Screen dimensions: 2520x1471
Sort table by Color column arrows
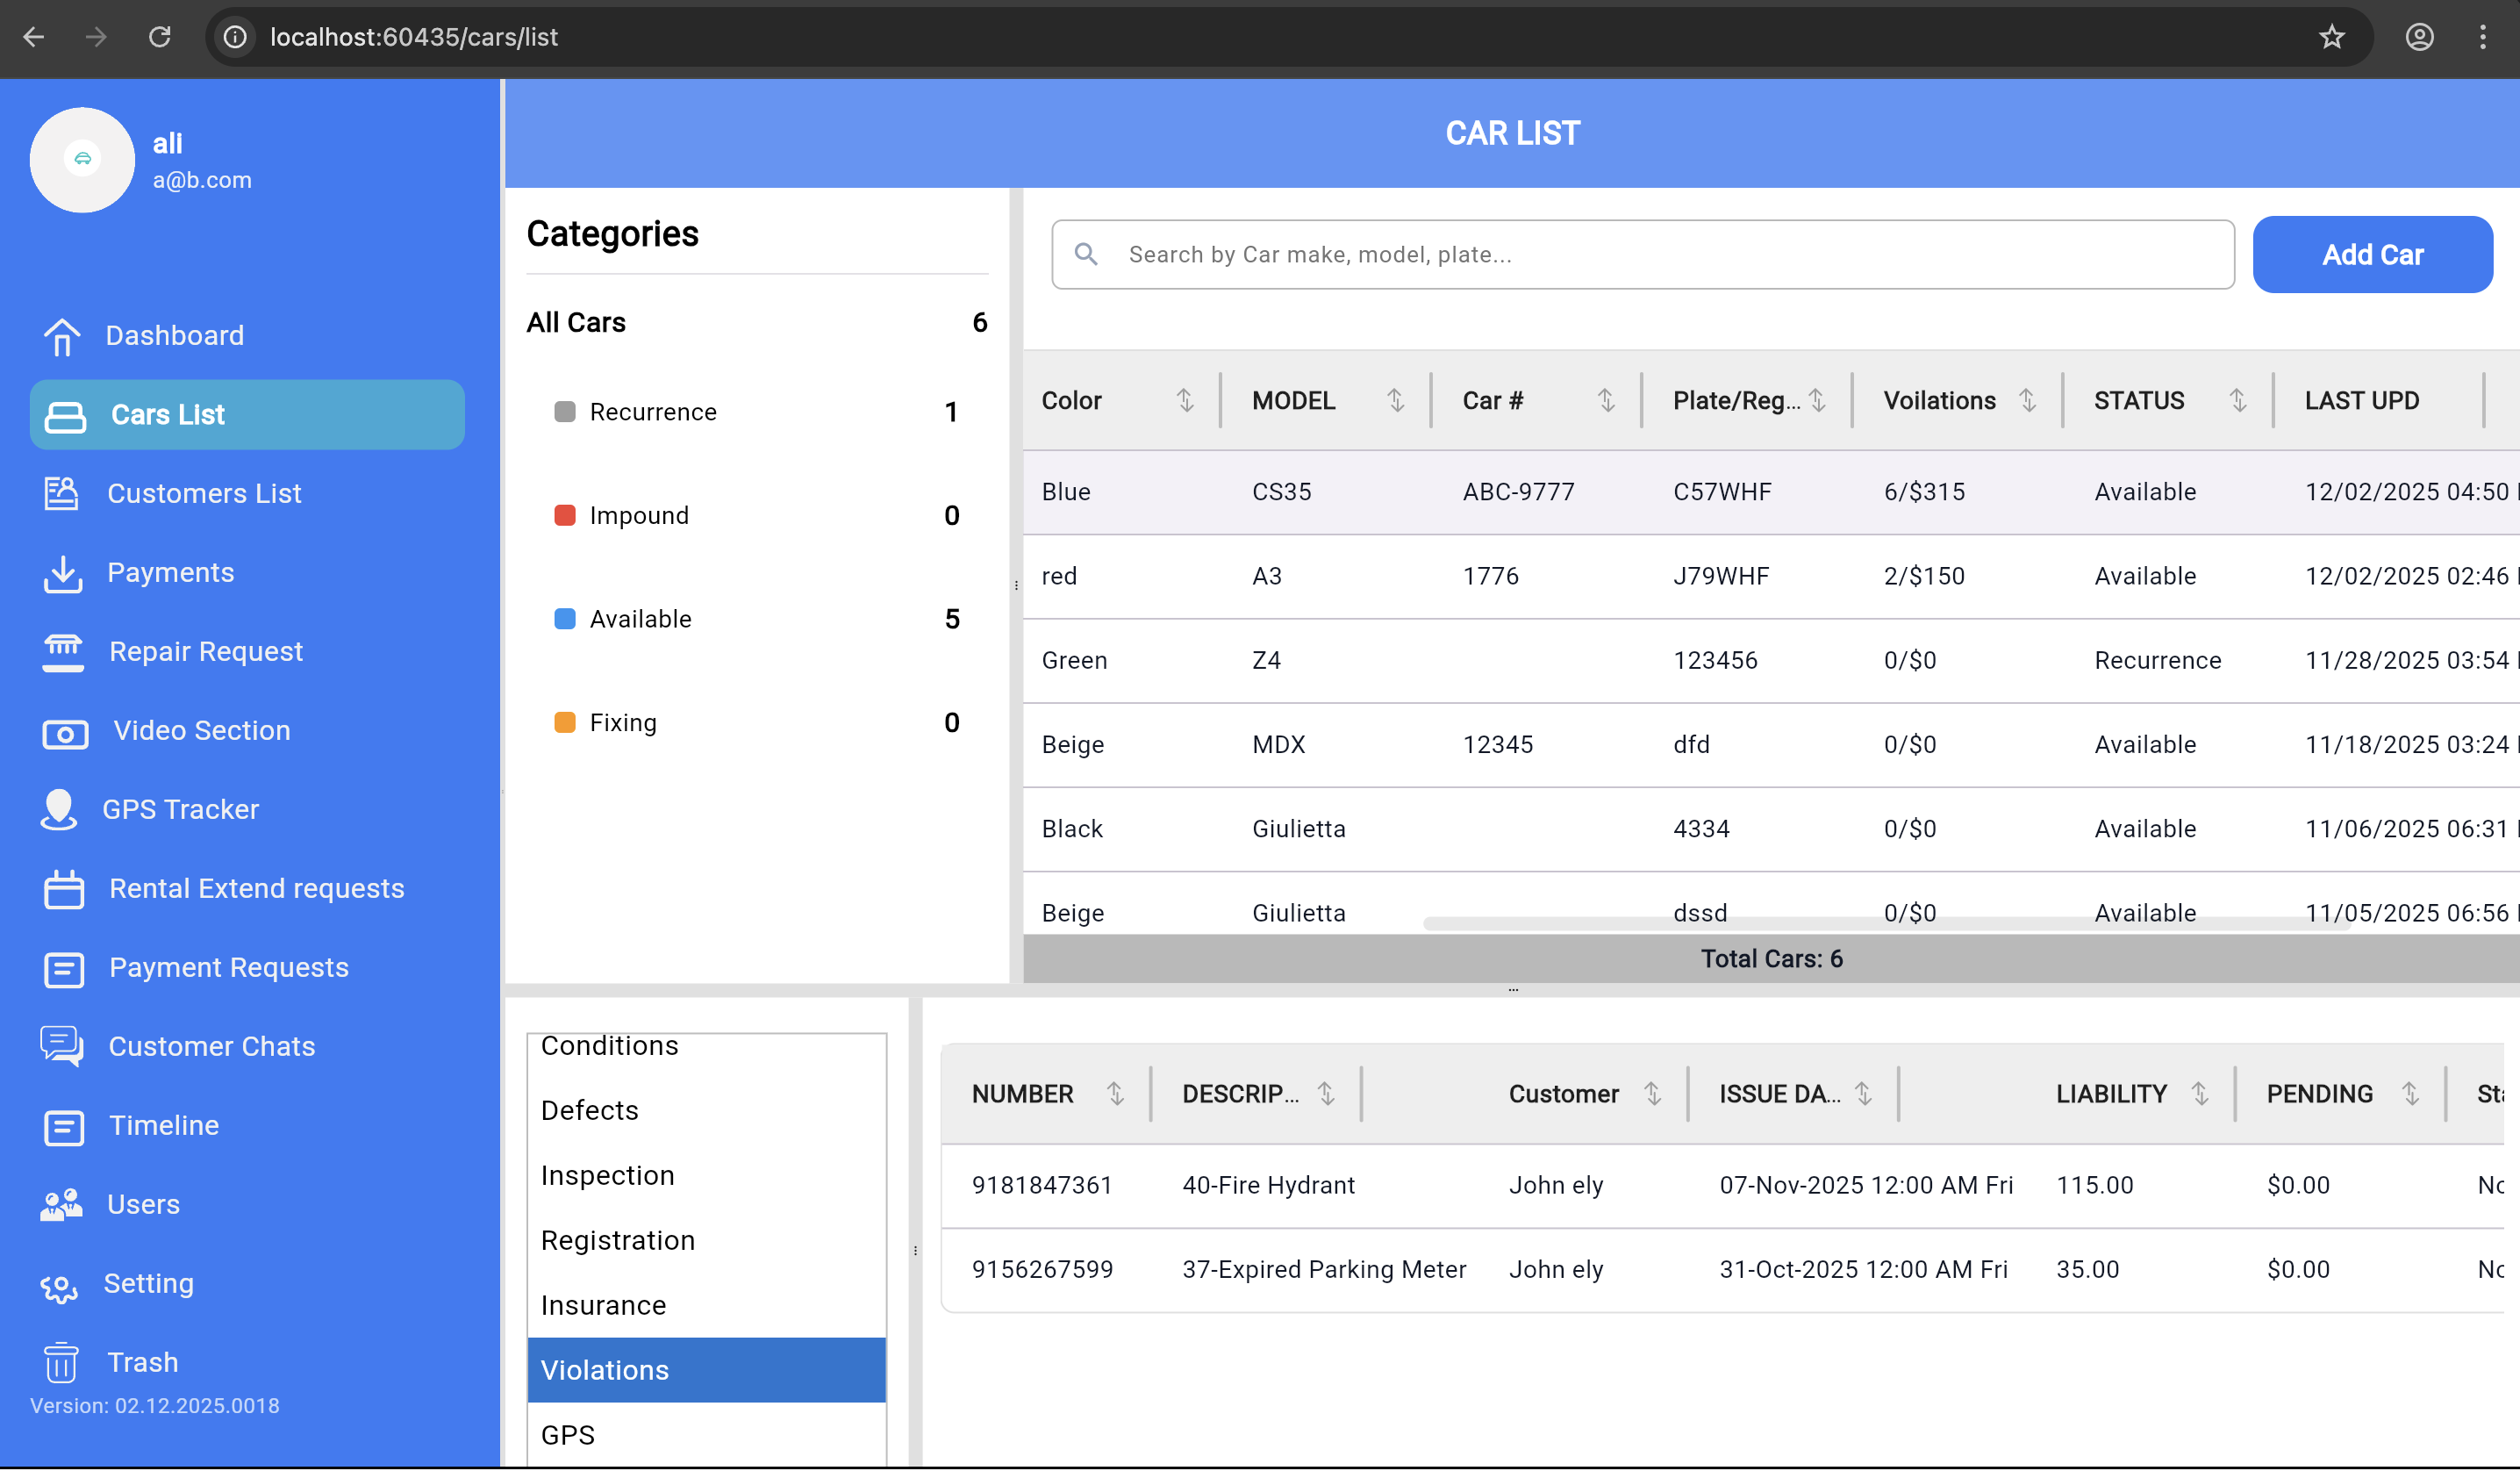pyautogui.click(x=1185, y=401)
